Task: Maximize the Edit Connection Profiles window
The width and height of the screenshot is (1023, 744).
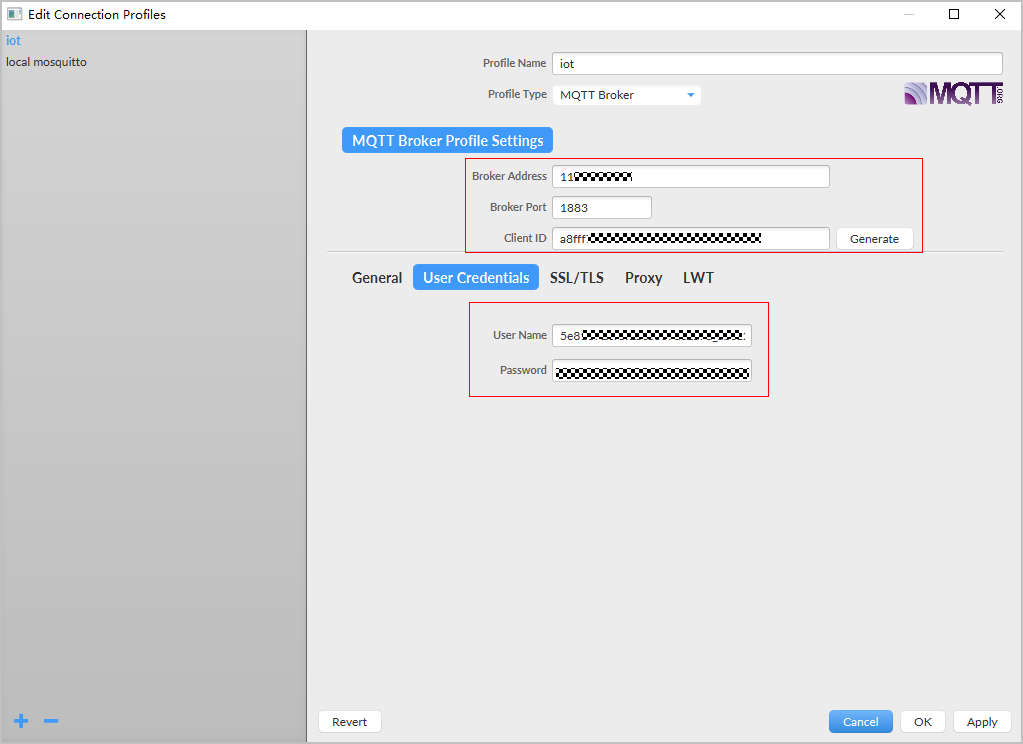Action: pyautogui.click(x=954, y=14)
